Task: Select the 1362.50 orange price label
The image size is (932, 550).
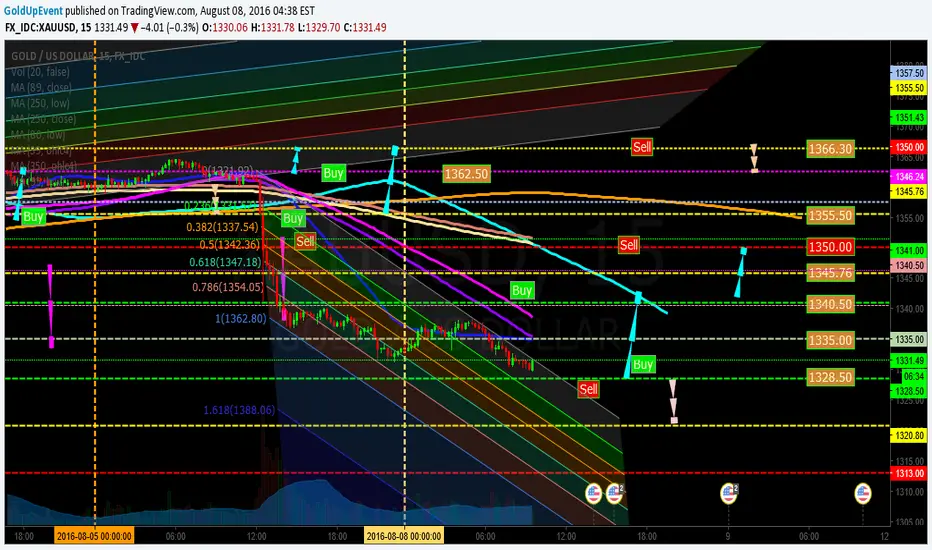Action: 467,174
